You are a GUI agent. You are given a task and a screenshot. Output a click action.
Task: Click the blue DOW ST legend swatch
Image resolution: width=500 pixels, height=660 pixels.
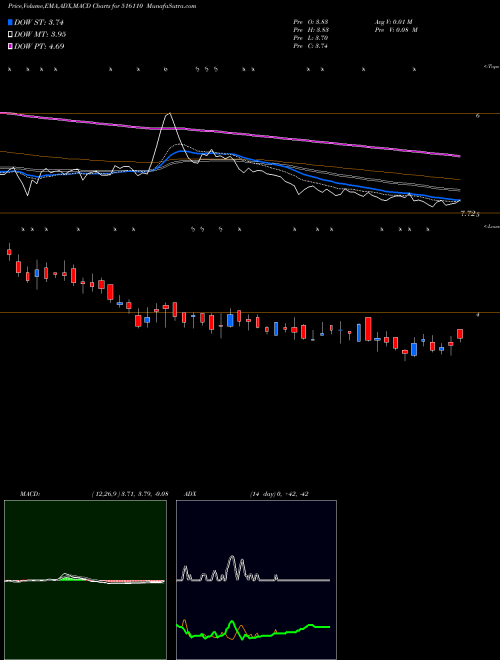[x=10, y=22]
